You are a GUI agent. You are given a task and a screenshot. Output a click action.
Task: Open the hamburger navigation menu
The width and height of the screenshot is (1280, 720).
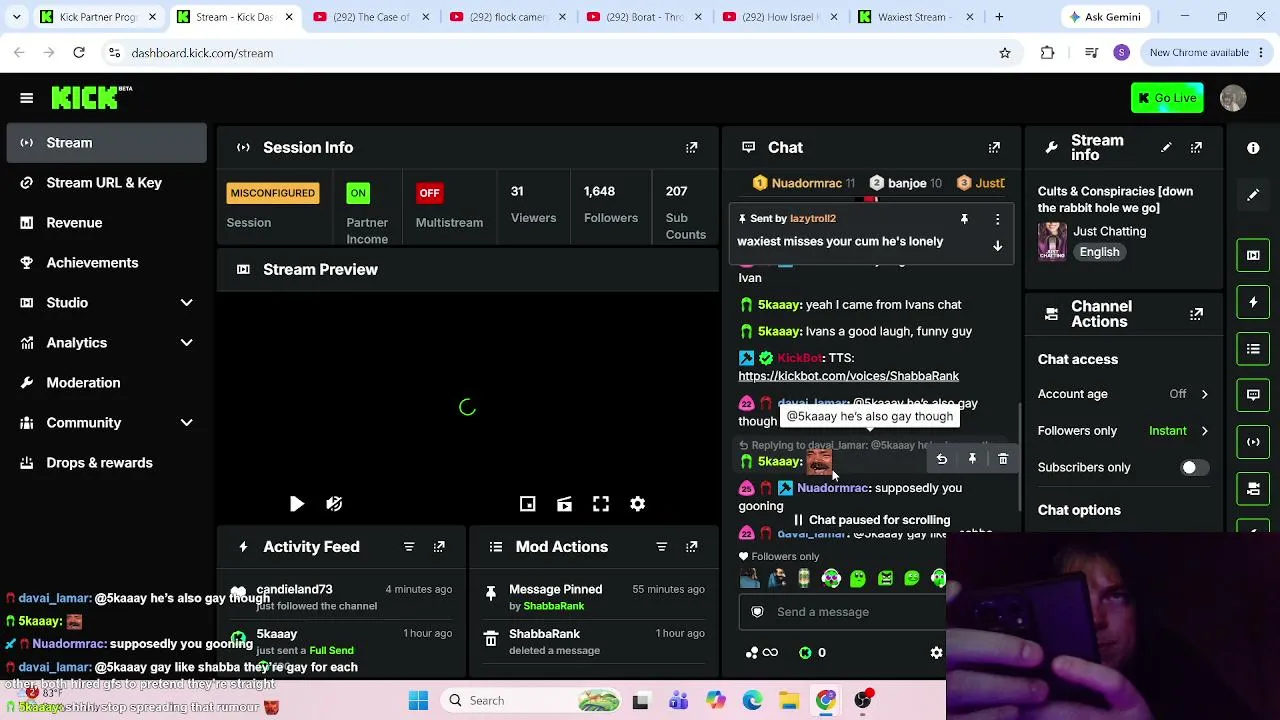(x=27, y=98)
